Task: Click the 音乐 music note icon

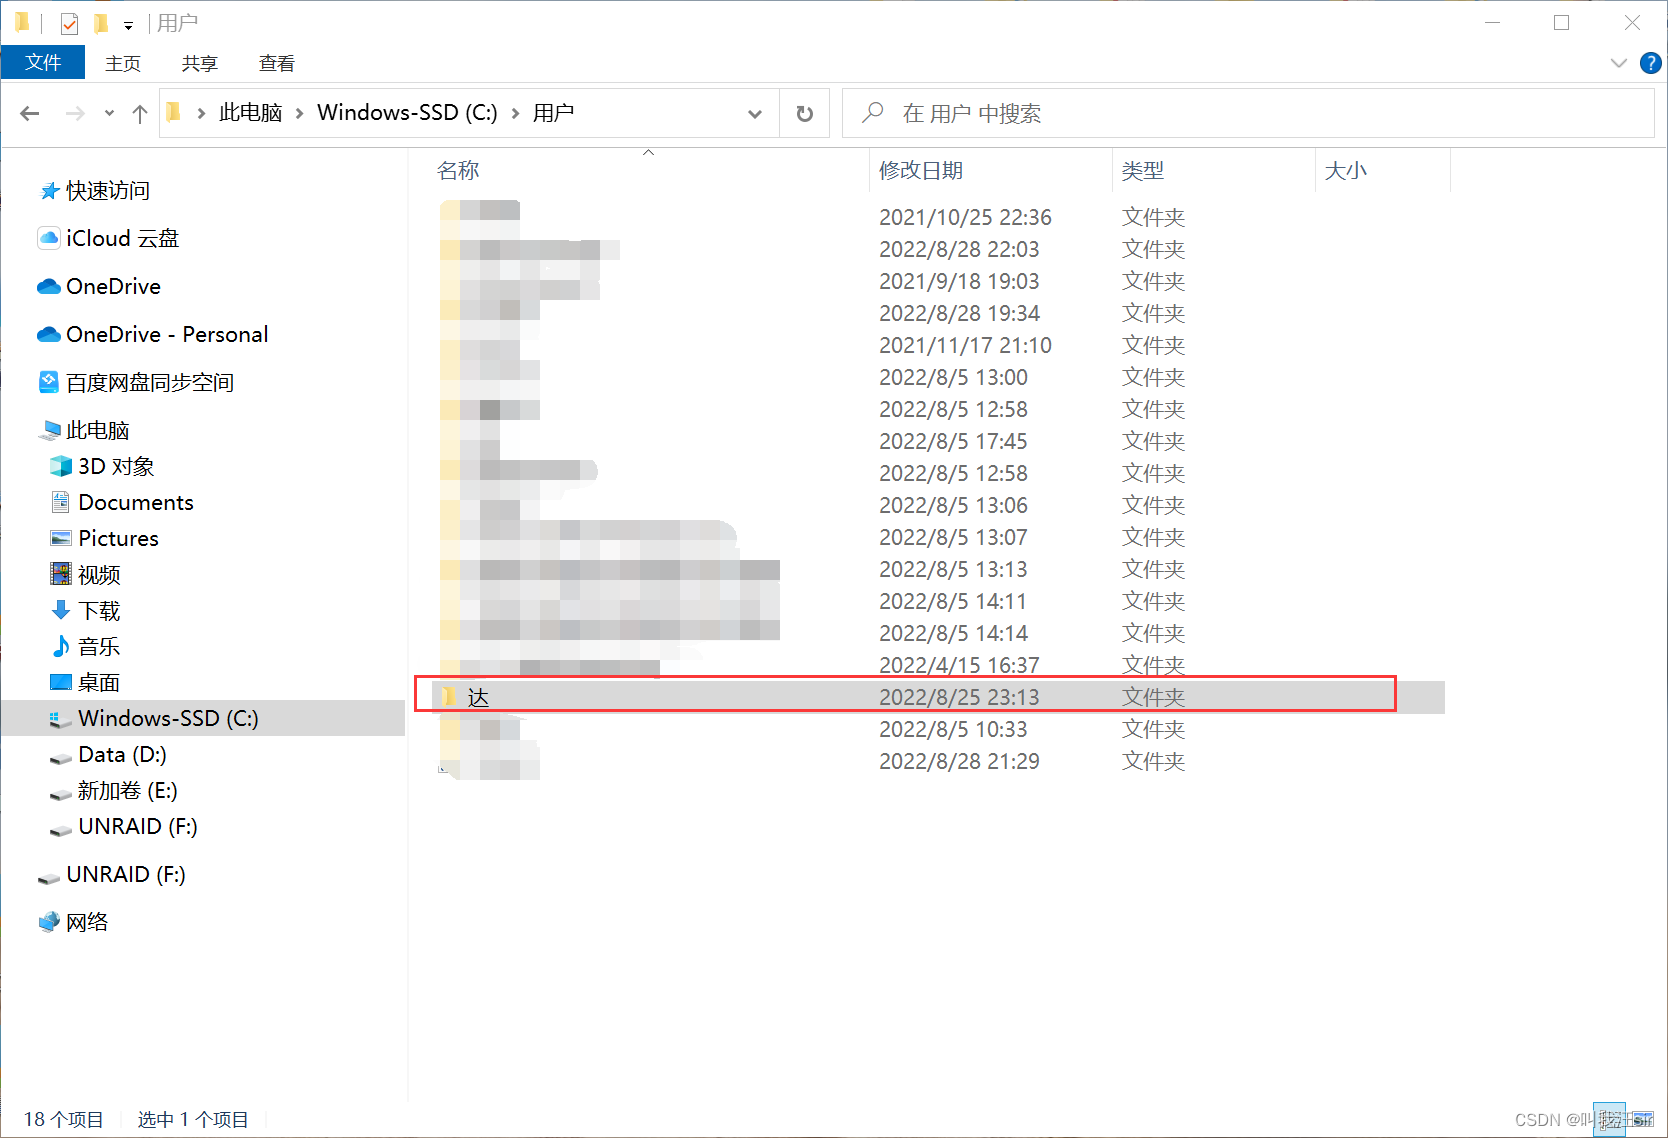Action: pos(61,646)
